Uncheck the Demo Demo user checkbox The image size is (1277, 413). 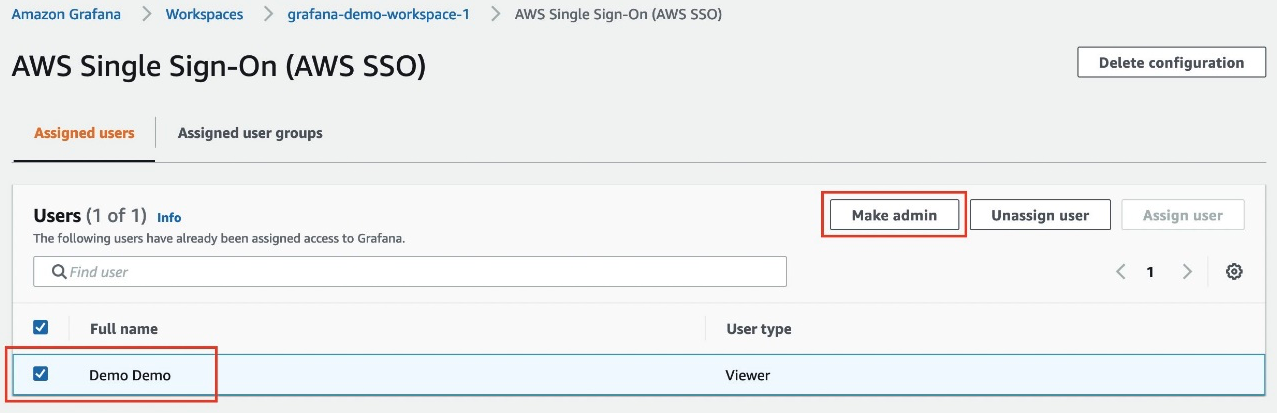pos(41,374)
